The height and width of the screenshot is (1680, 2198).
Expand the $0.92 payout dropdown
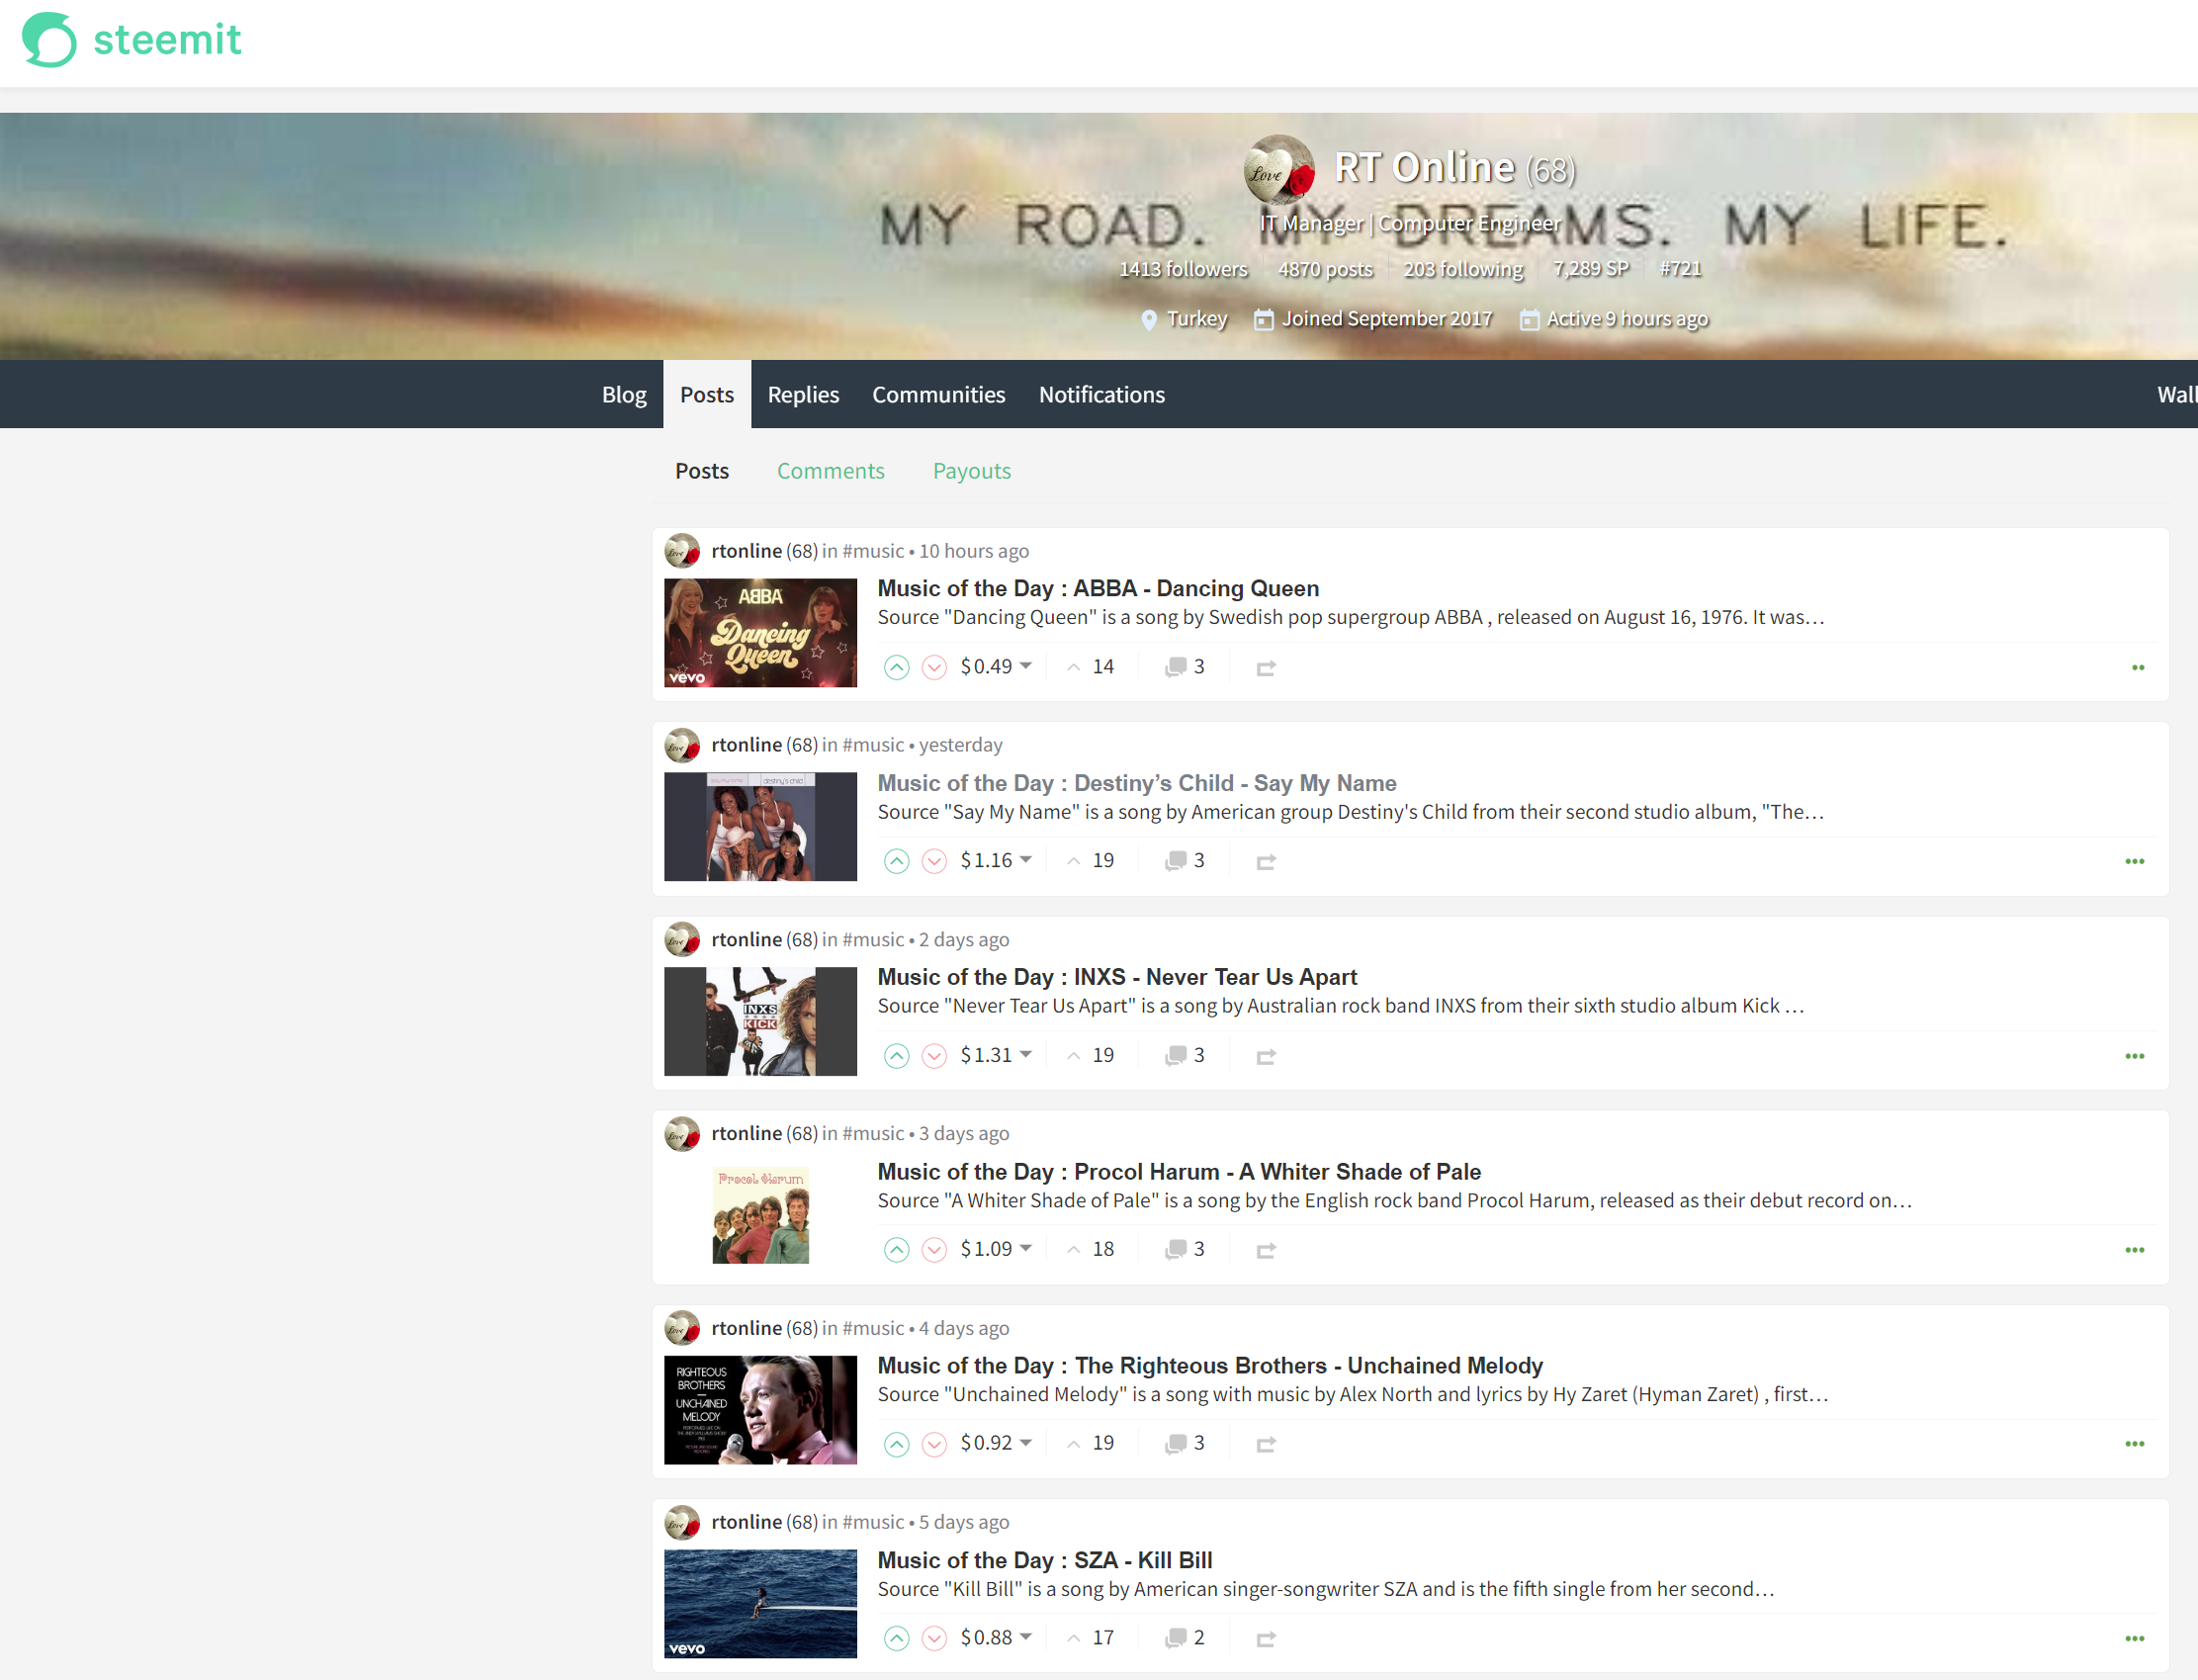[996, 1444]
